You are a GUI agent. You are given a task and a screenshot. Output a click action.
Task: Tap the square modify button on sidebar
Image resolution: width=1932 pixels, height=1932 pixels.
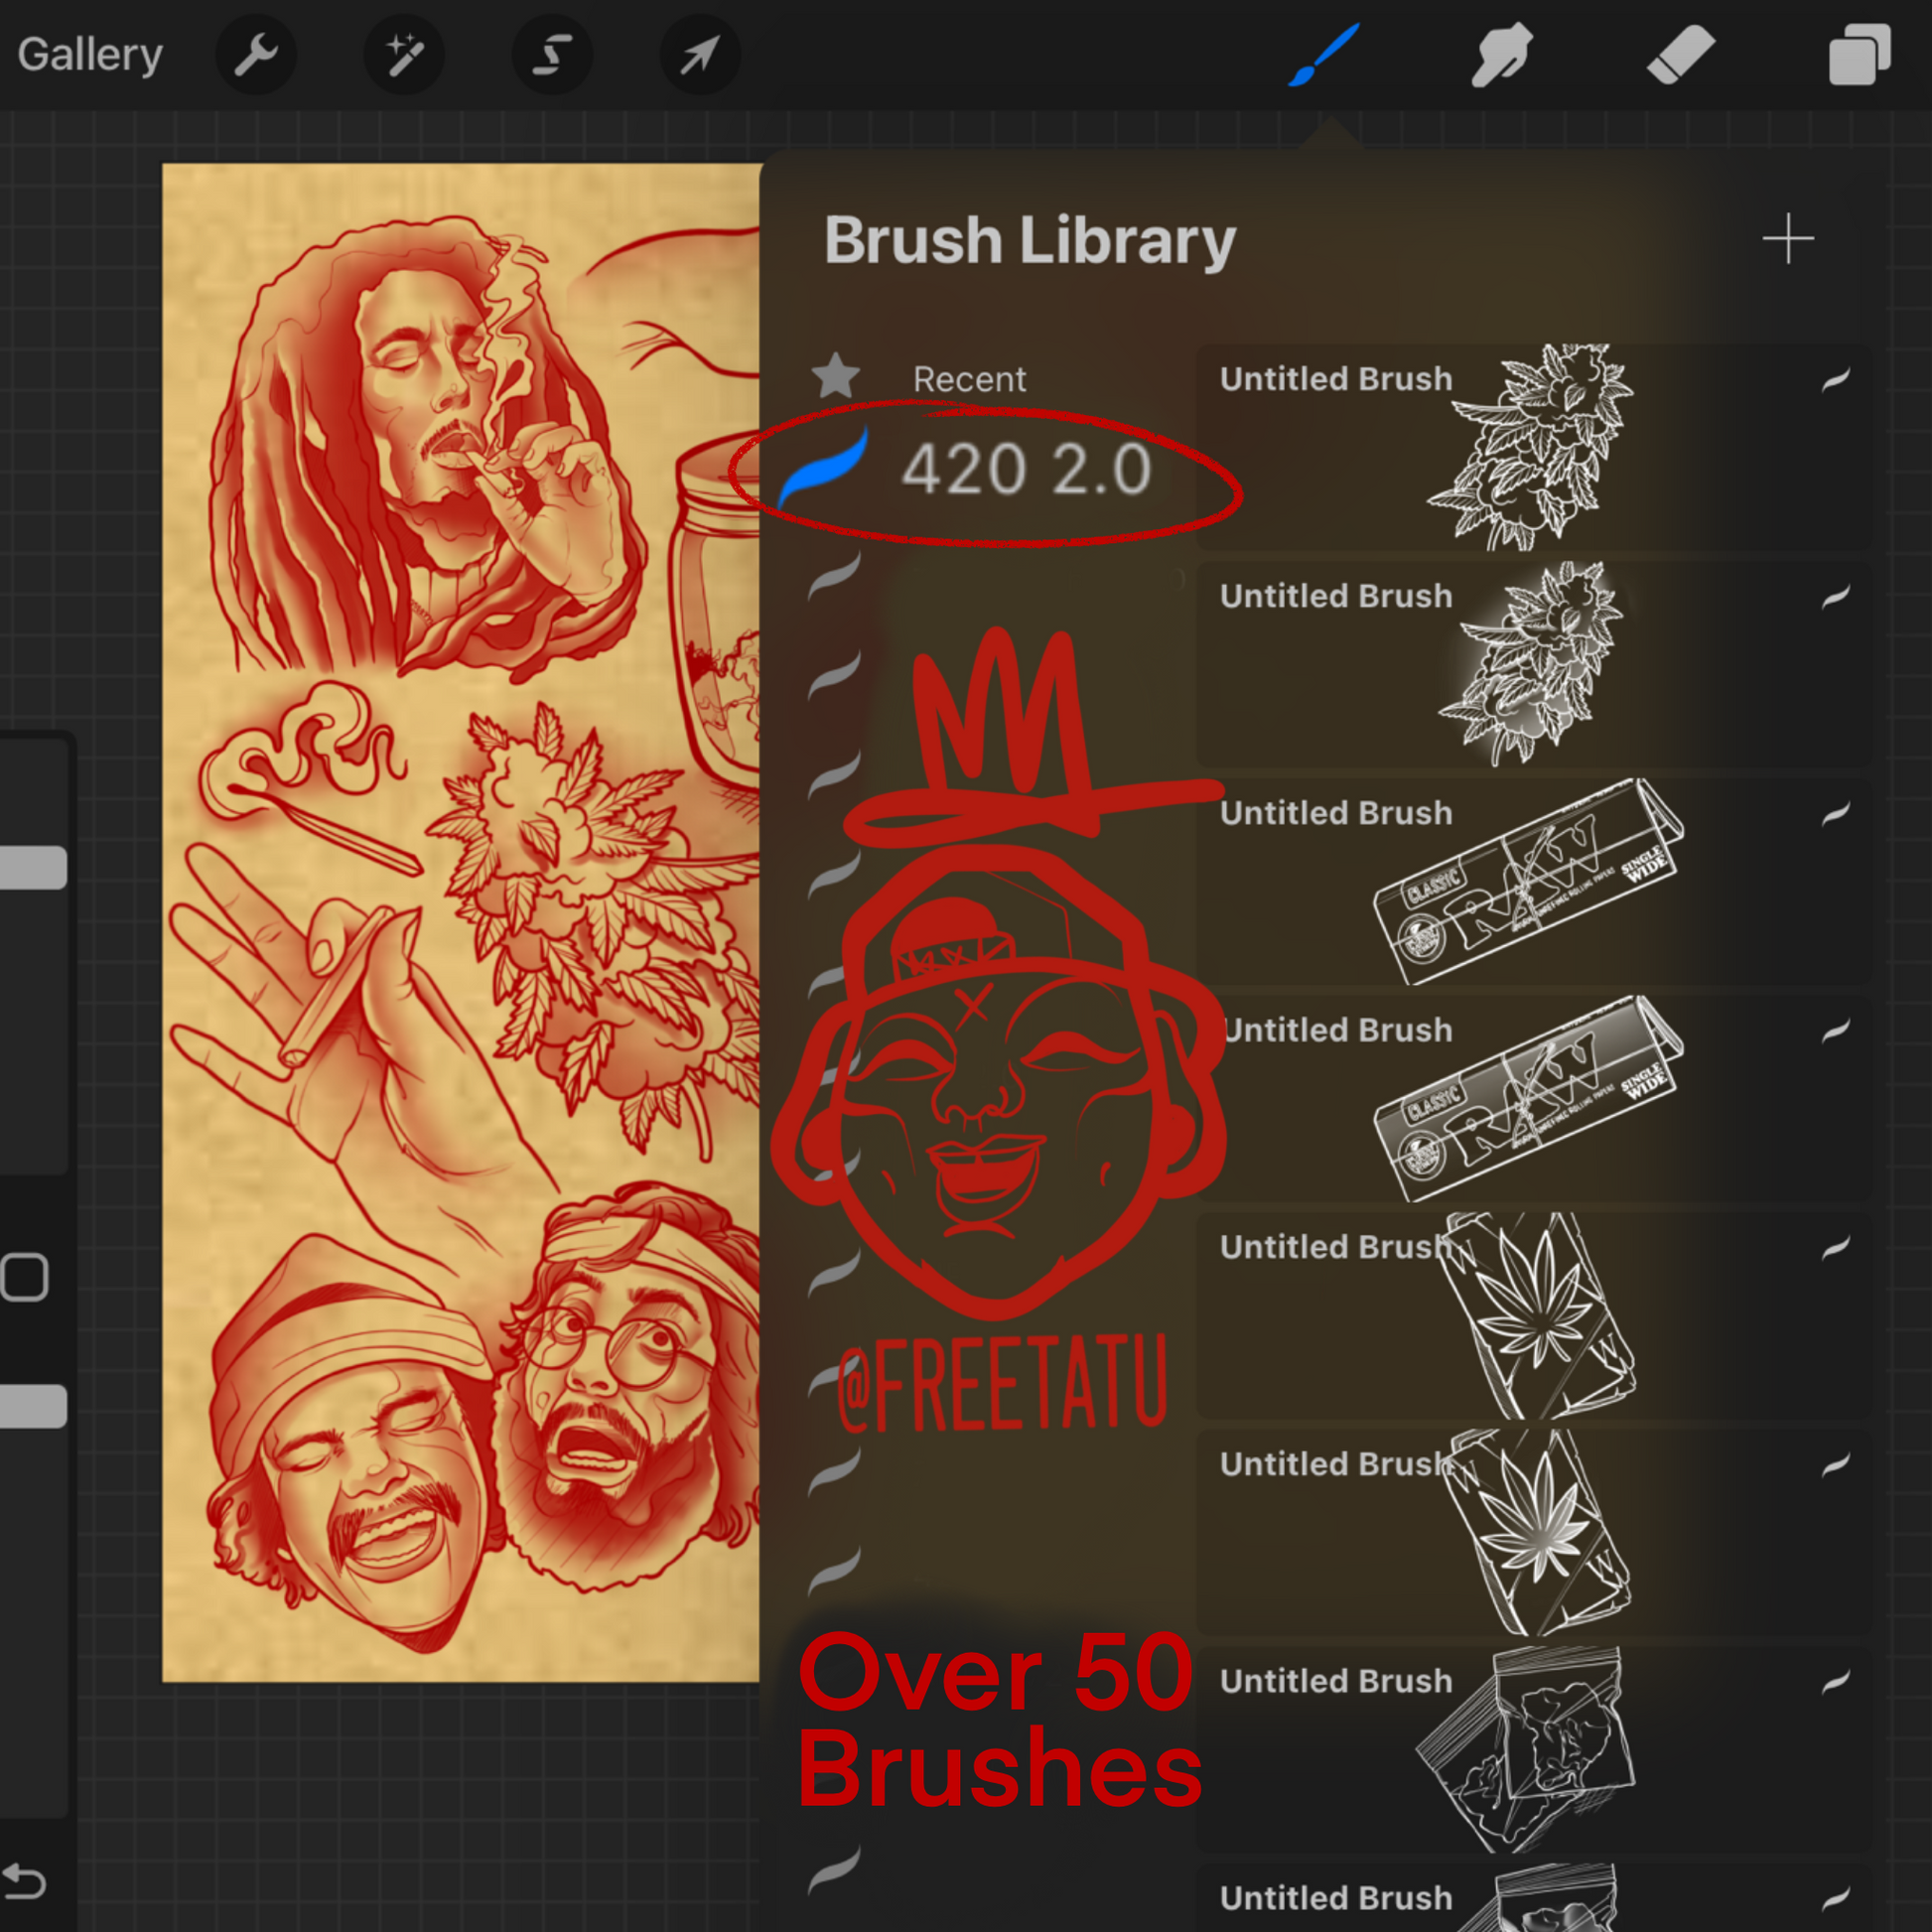point(24,1277)
